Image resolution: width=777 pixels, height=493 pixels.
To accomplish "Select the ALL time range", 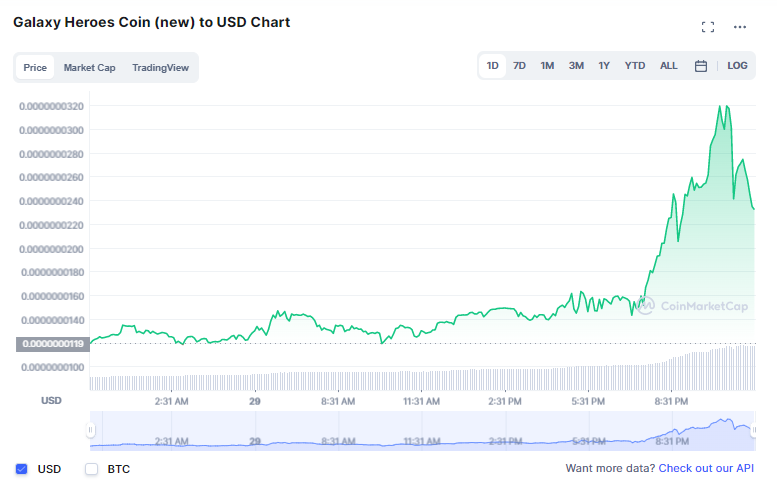I will coord(668,65).
